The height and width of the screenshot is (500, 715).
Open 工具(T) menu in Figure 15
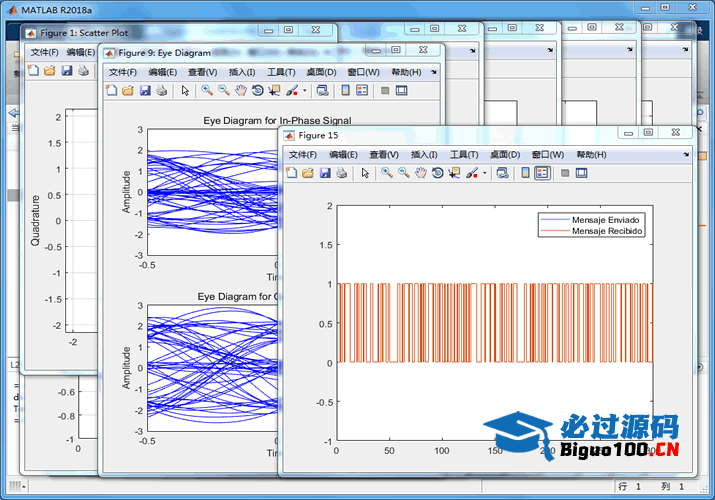click(x=464, y=155)
